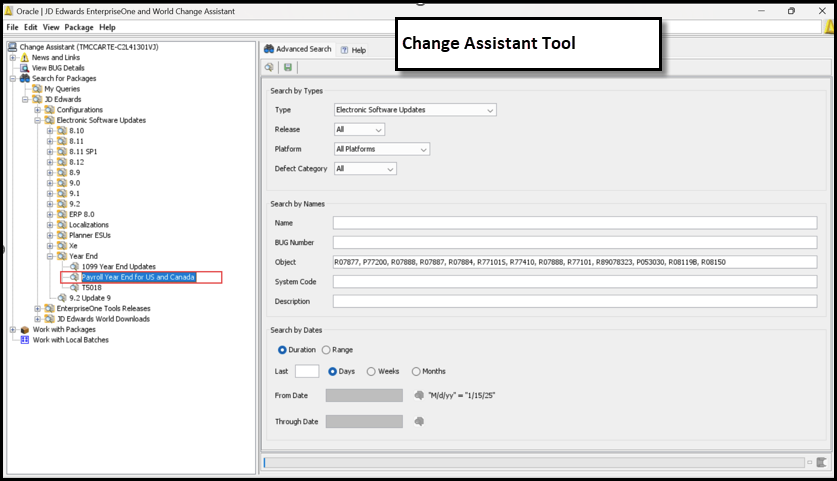Click the grid icon for Work with Local Batches
Viewport: 837px width, 481px height.
(25, 340)
